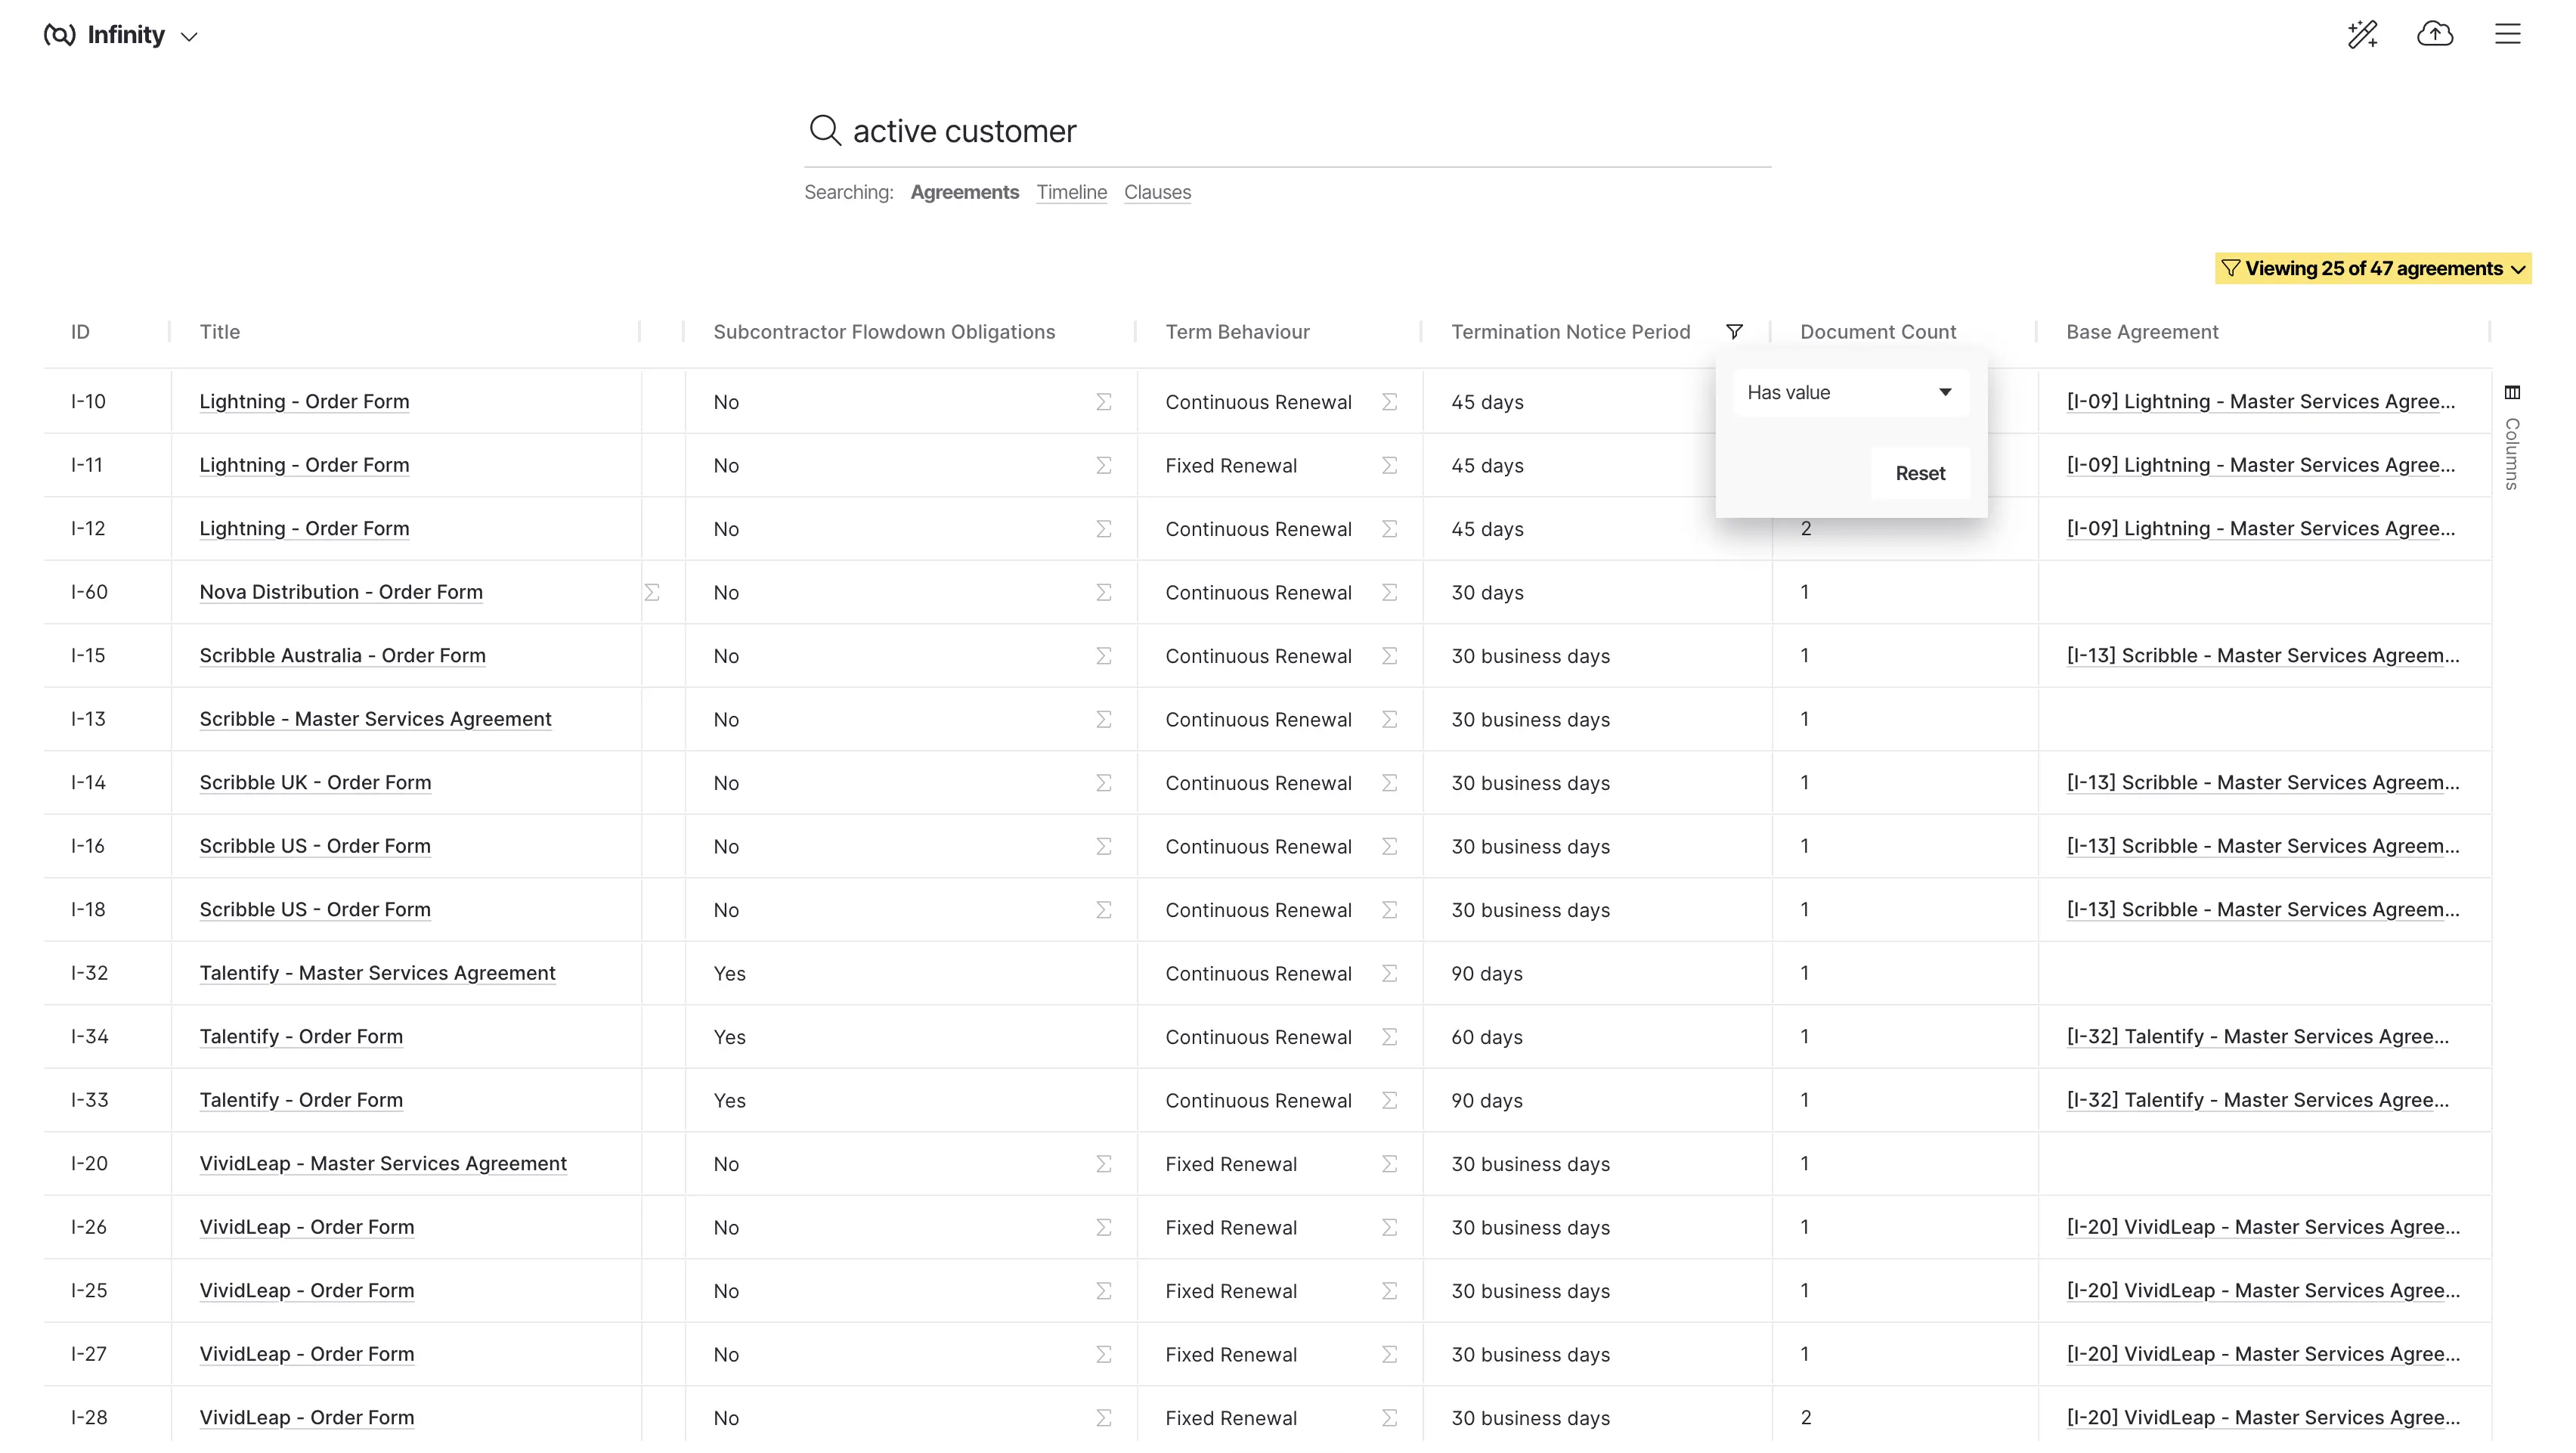Open base agreement link in I-10 row
The height and width of the screenshot is (1453, 2576).
[2260, 402]
